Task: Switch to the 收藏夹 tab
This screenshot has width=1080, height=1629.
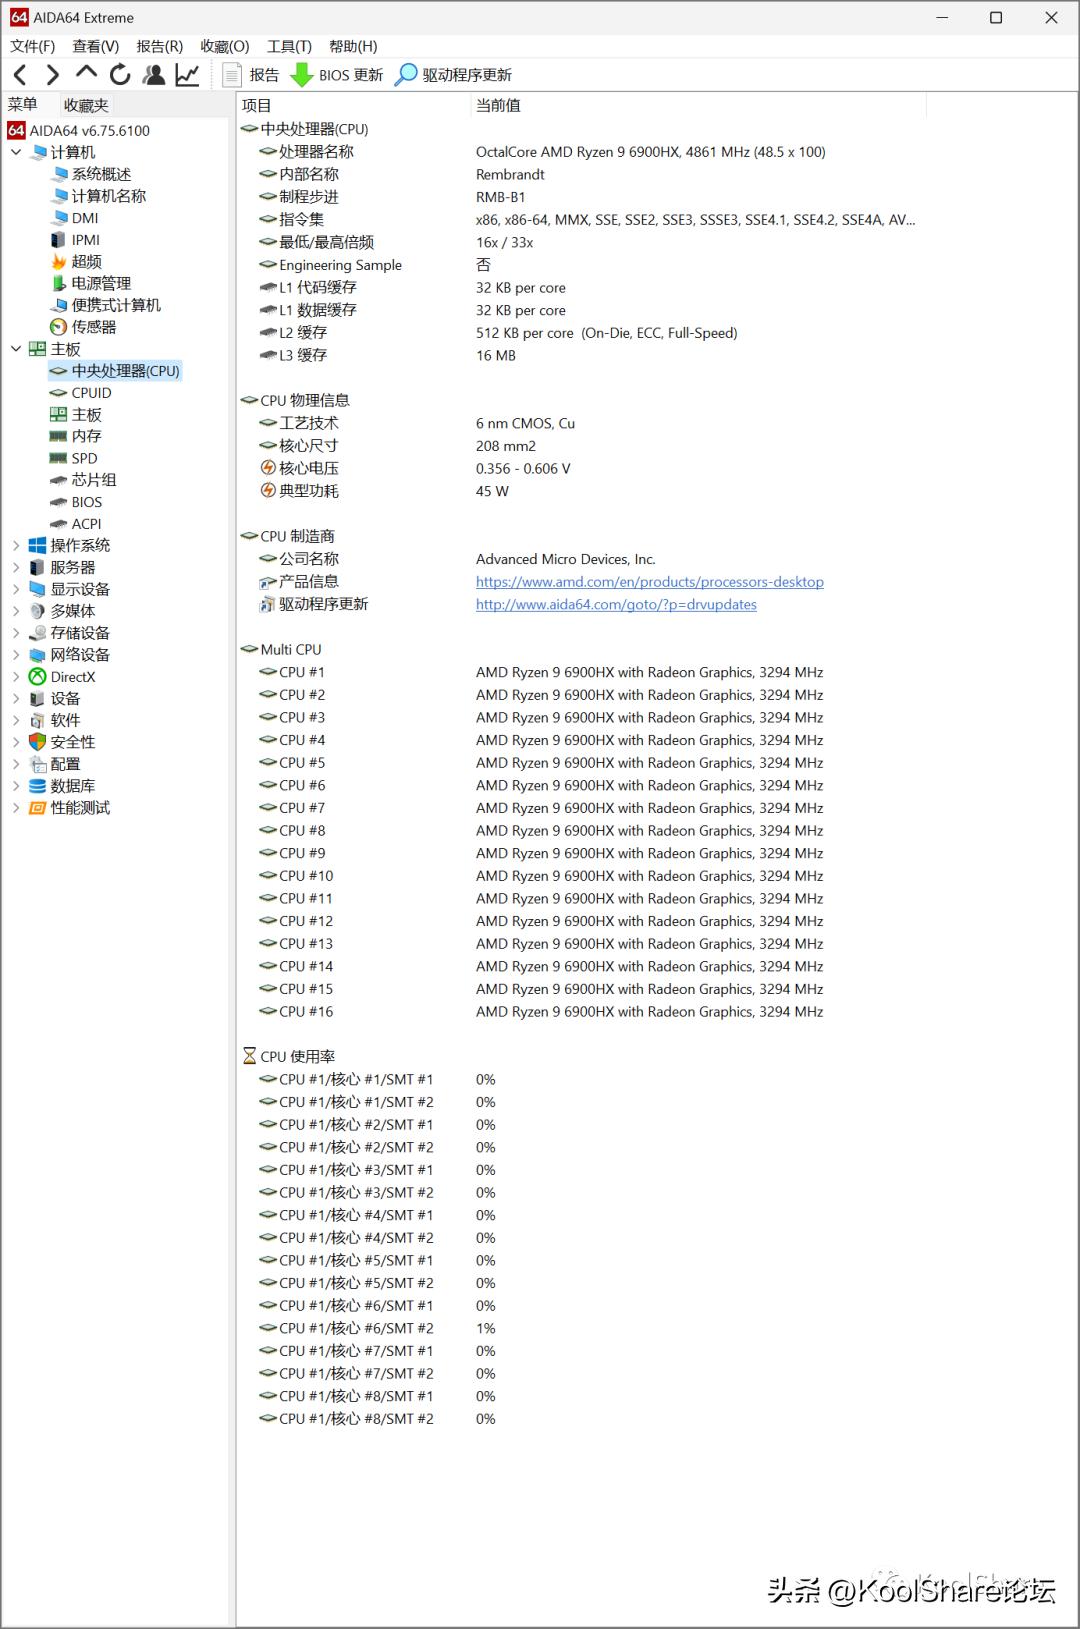Action: pos(86,105)
